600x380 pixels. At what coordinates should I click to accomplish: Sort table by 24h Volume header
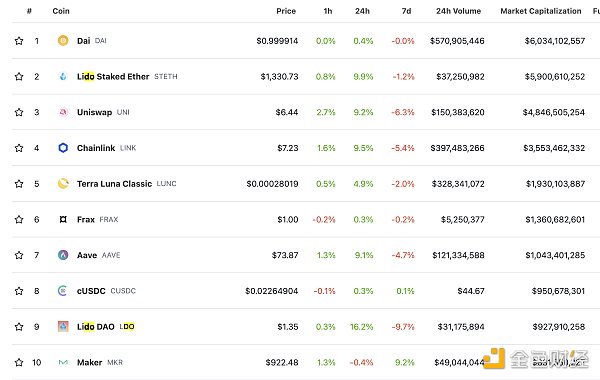click(458, 11)
